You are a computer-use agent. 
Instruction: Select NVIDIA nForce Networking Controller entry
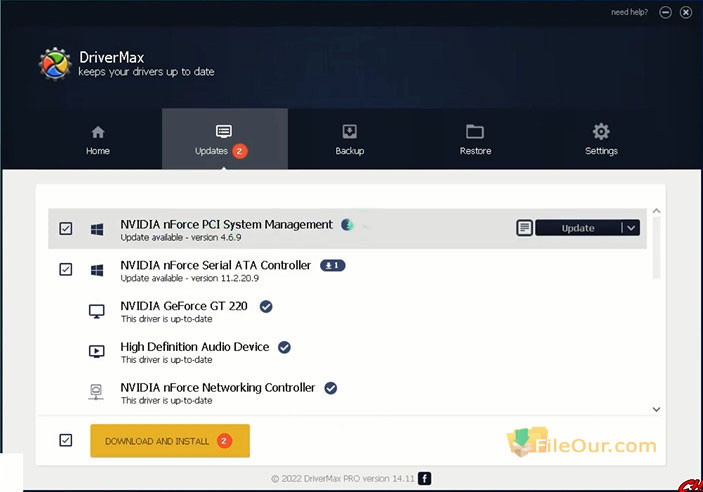347,392
